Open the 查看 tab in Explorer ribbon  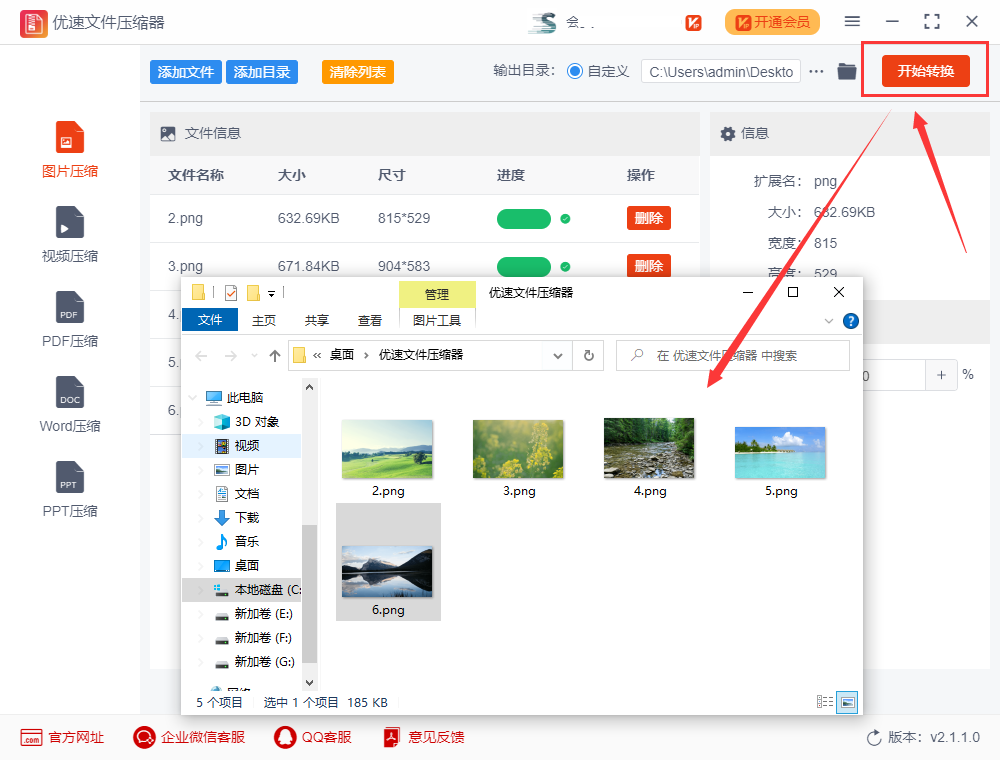pos(369,320)
